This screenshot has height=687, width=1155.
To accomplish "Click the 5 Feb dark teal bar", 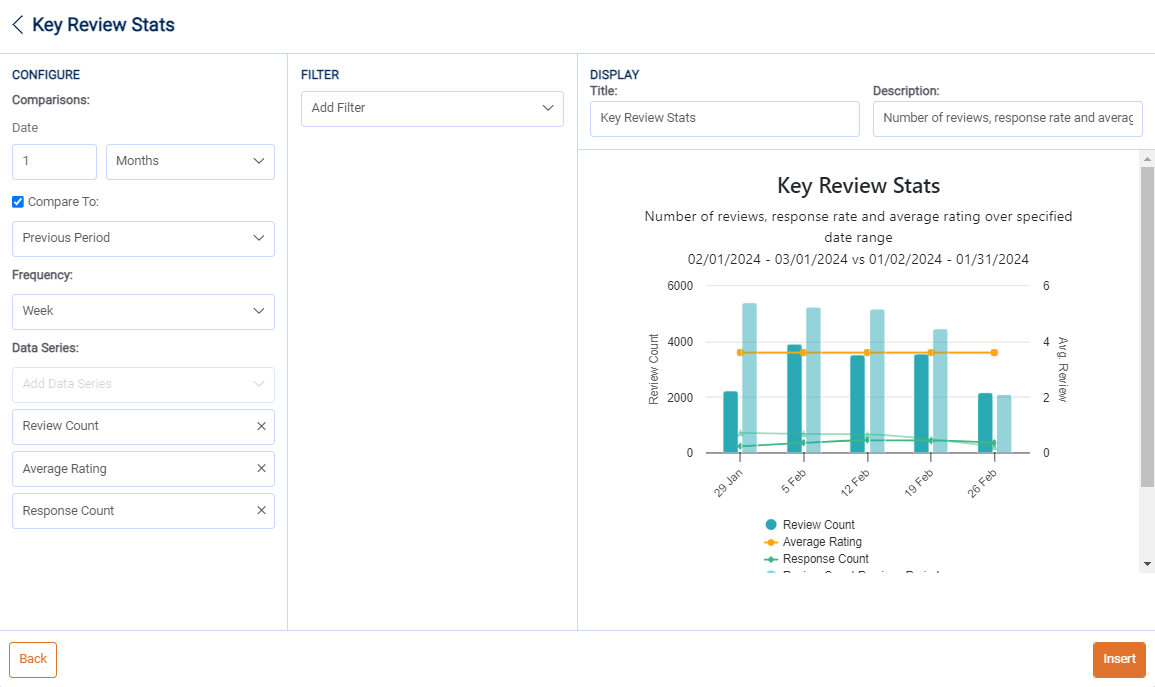I will (794, 399).
